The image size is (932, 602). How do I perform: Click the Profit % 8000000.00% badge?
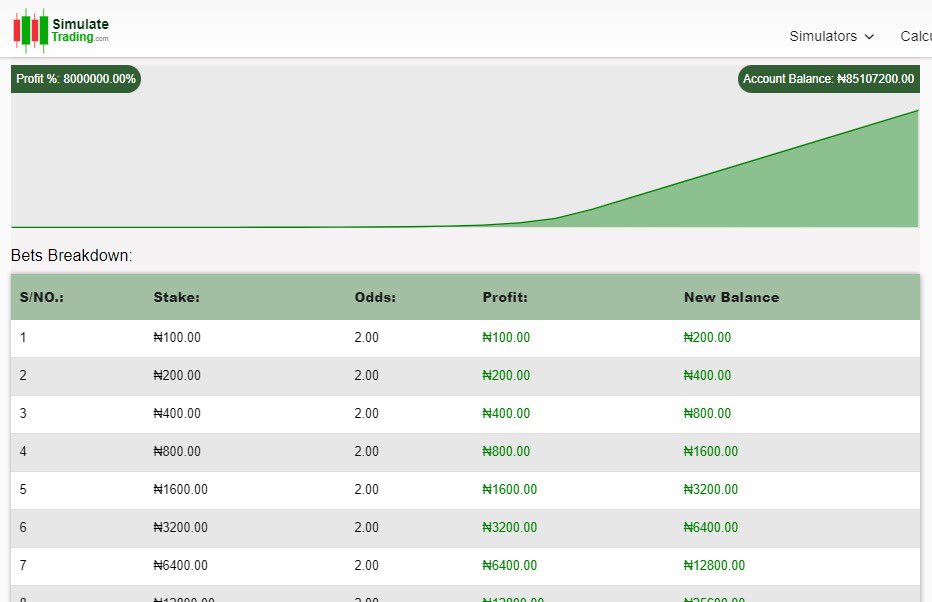[75, 79]
